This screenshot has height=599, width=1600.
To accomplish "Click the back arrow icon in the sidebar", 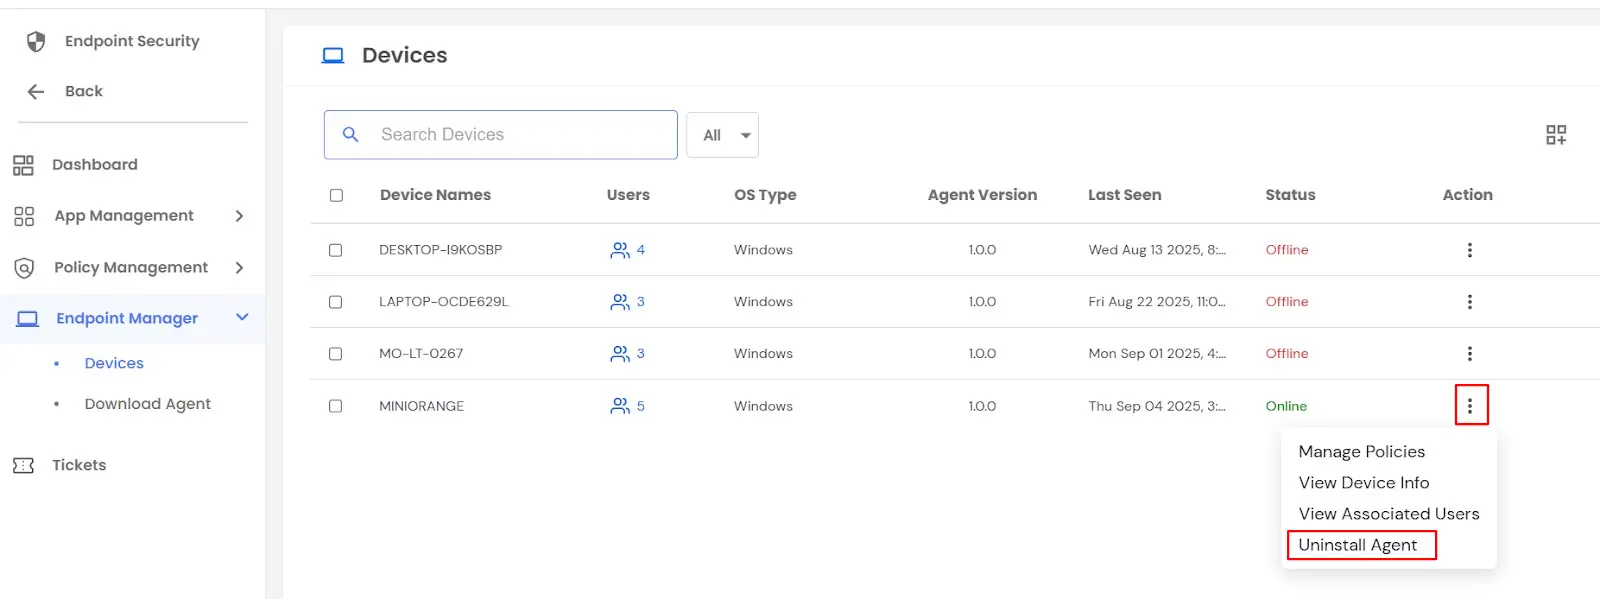I will click(x=36, y=92).
